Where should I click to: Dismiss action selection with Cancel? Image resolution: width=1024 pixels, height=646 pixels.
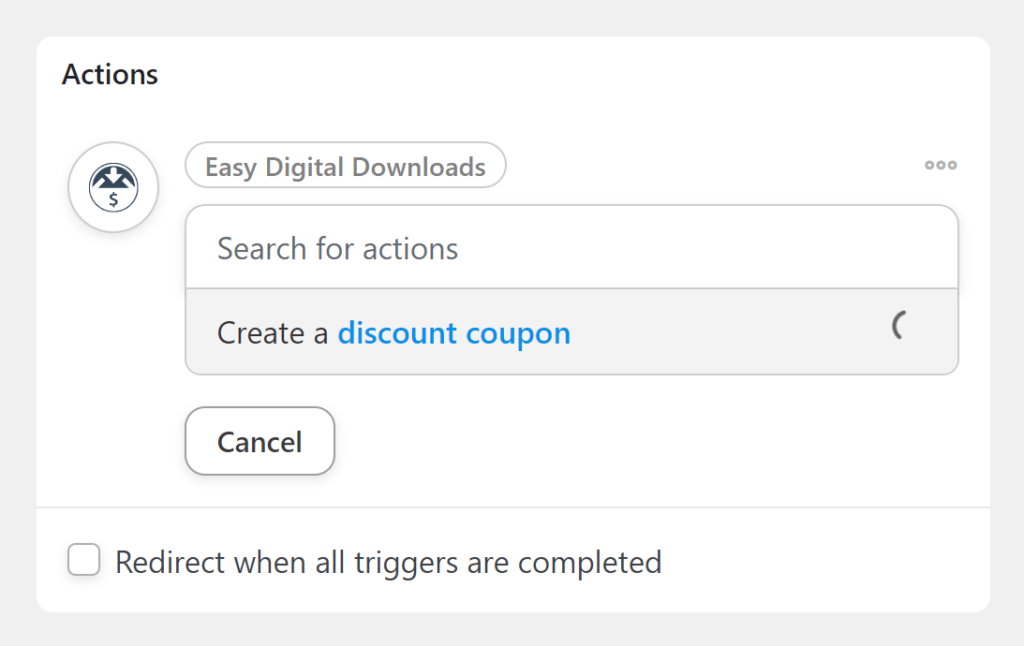pyautogui.click(x=259, y=441)
